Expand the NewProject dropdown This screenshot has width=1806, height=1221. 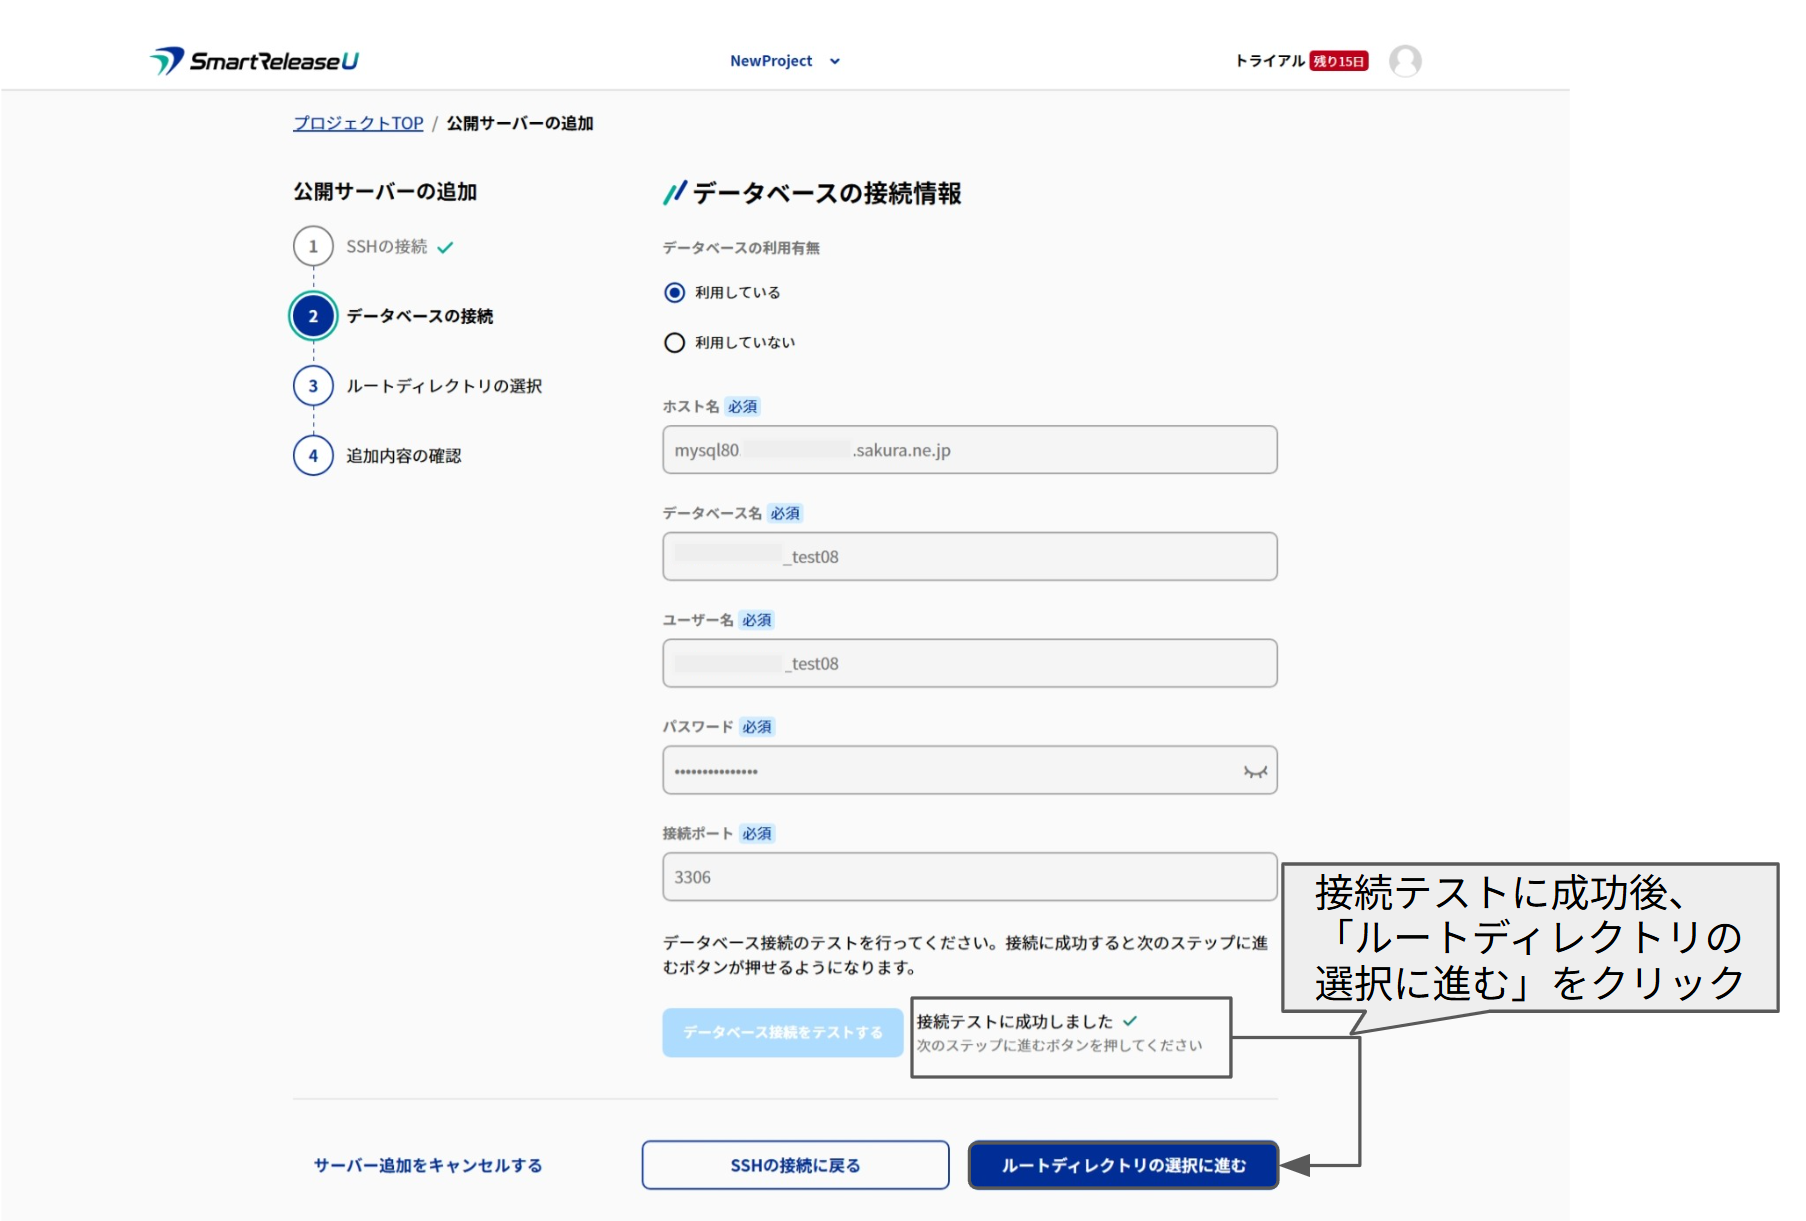coord(771,61)
